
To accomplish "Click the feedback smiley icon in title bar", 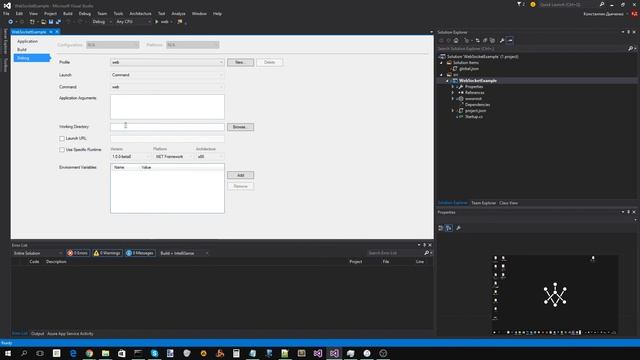I will 533,4.
